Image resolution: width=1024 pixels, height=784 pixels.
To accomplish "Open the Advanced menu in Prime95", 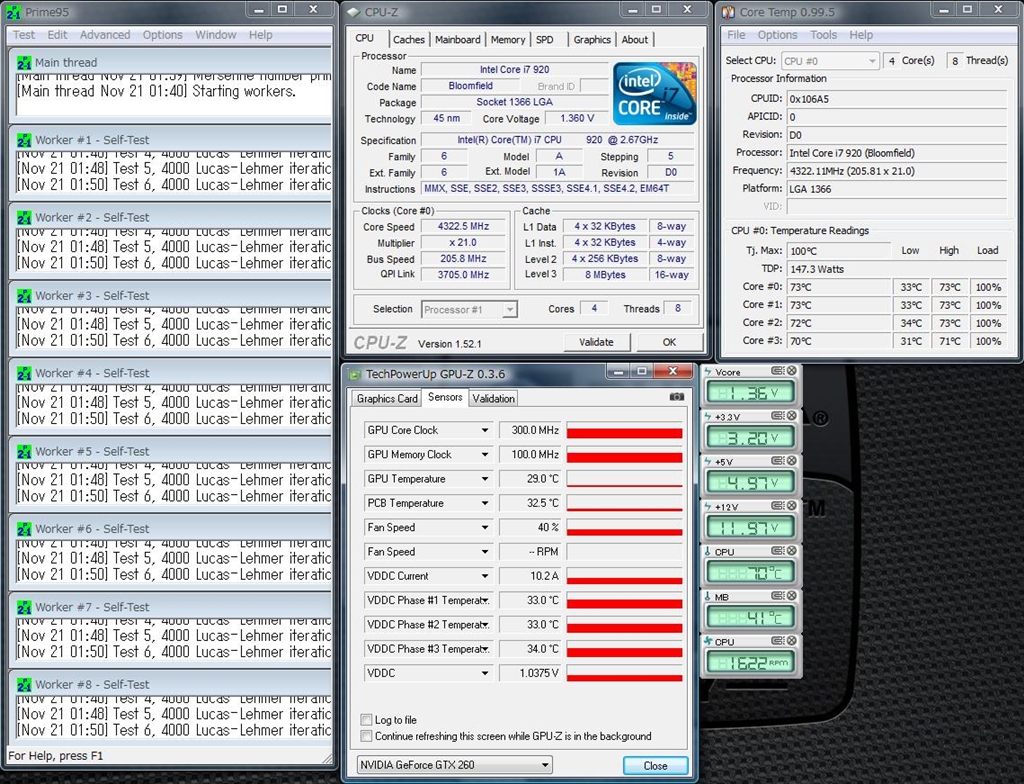I will pyautogui.click(x=105, y=35).
